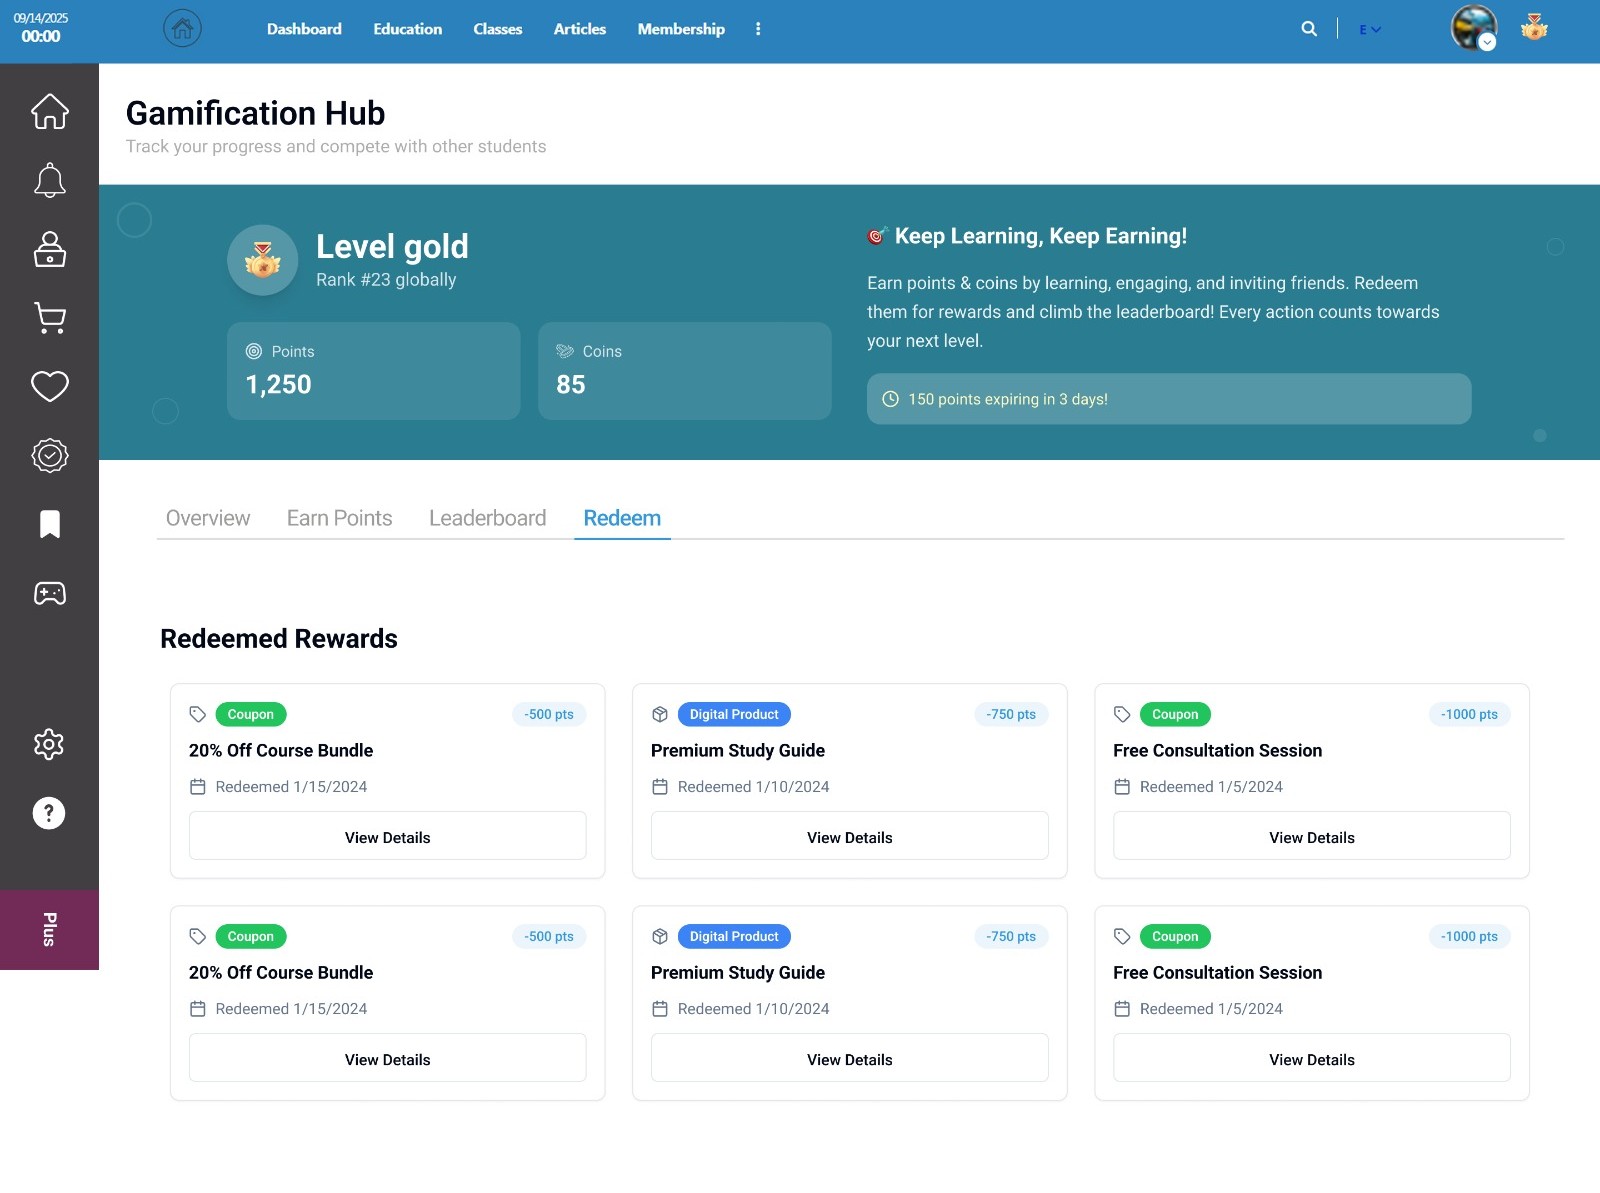Image resolution: width=1600 pixels, height=1193 pixels.
Task: Expand the language selector dropdown
Action: click(1369, 30)
